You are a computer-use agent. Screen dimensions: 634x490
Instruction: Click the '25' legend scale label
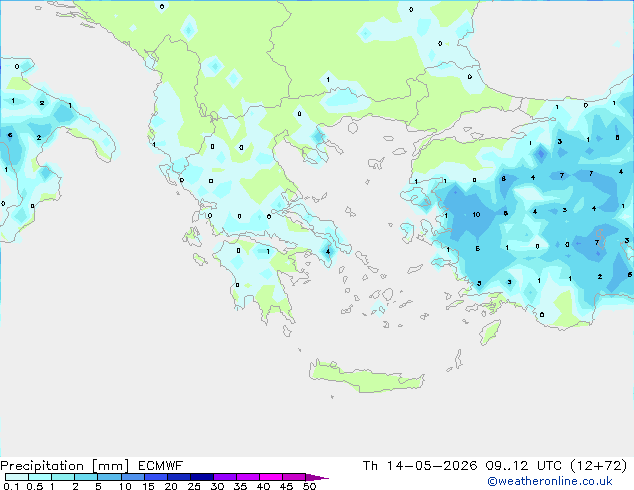tap(194, 486)
